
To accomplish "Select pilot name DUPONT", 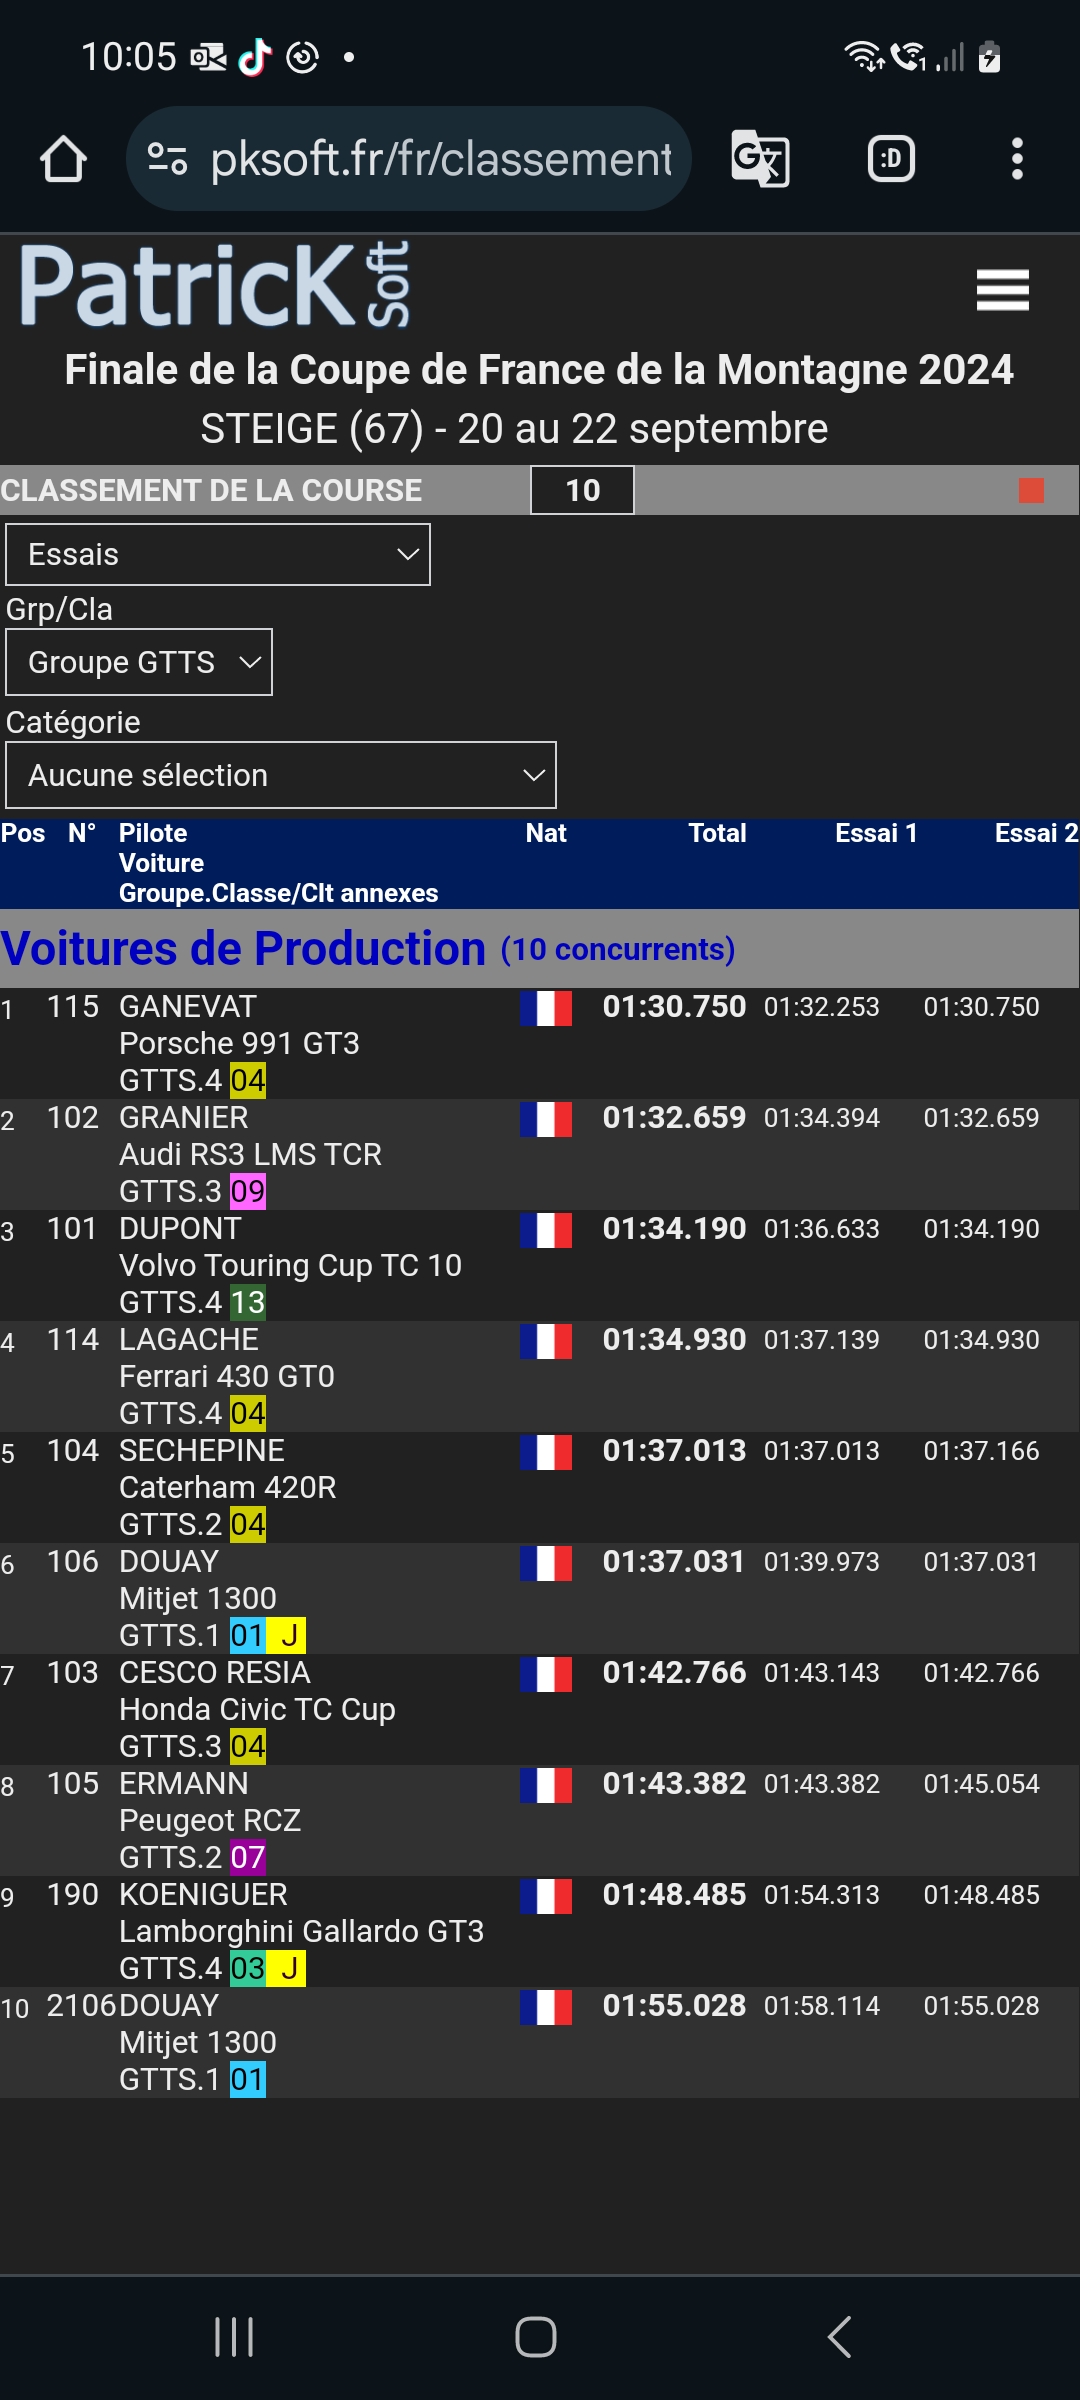I will pyautogui.click(x=180, y=1229).
